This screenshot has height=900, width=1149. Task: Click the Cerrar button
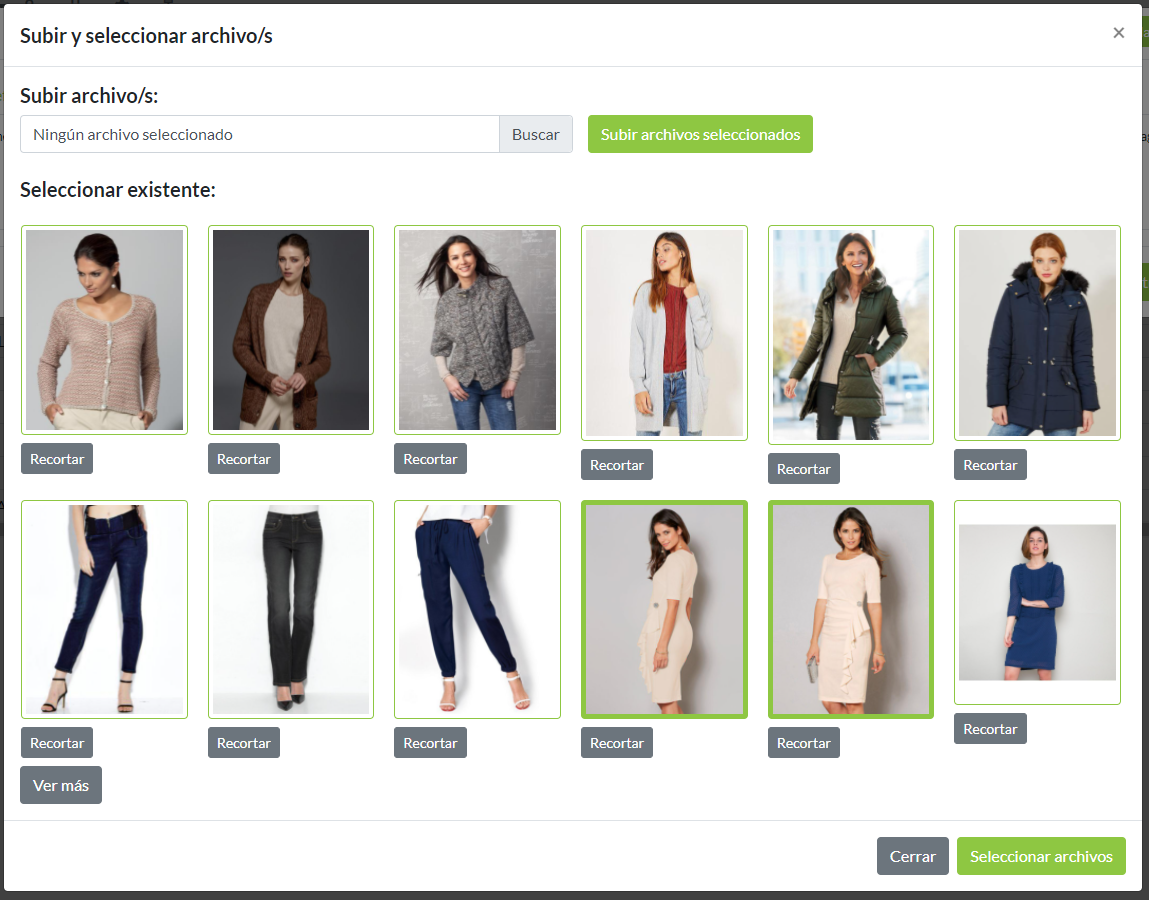(912, 856)
